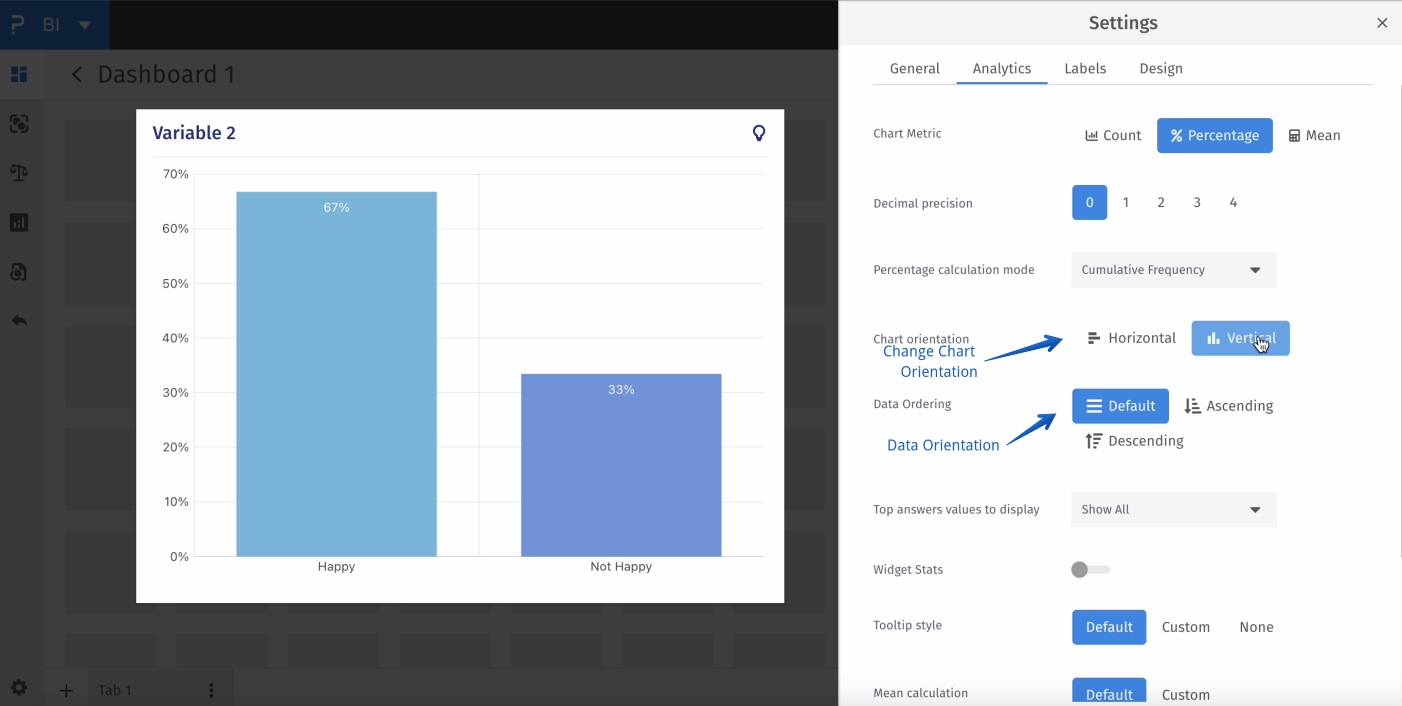This screenshot has height=706, width=1402.
Task: Click the Dashboard 1 title text
Action: click(x=166, y=75)
